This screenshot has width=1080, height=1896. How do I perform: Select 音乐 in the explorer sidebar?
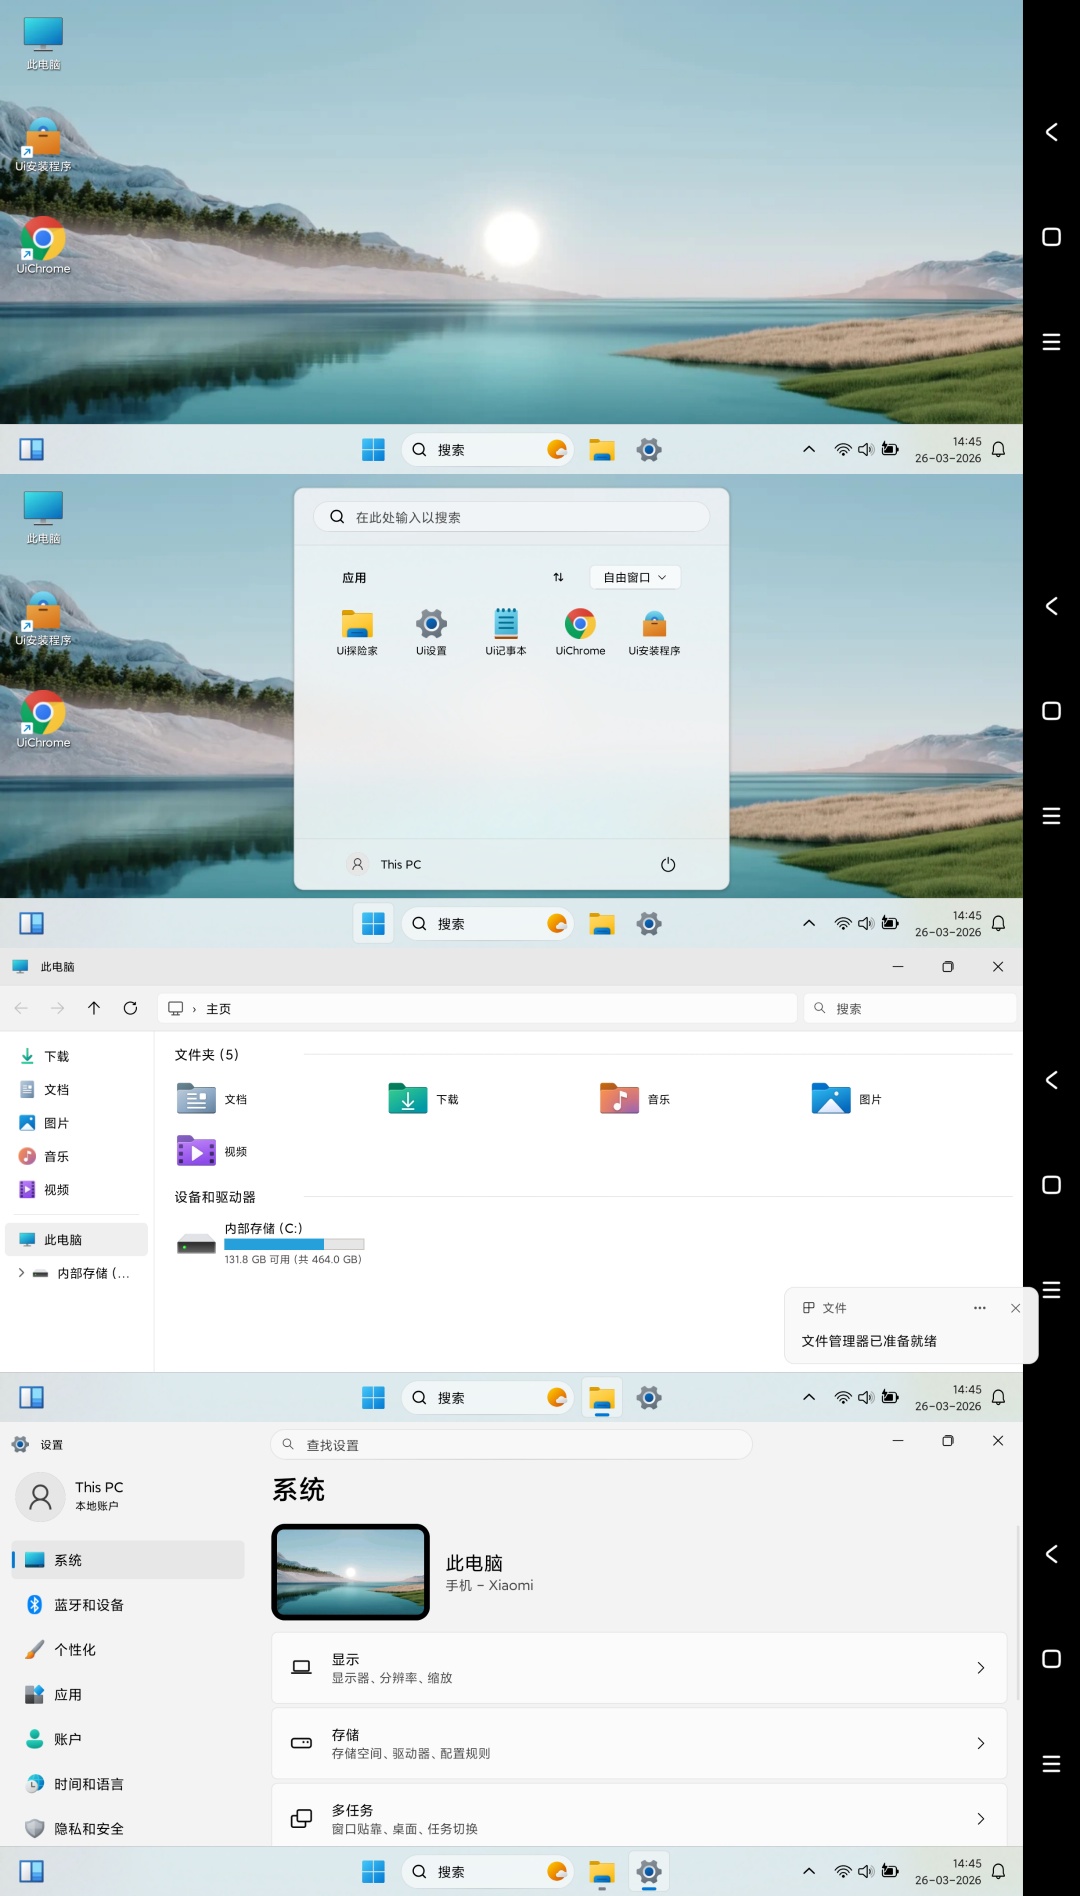point(76,1156)
